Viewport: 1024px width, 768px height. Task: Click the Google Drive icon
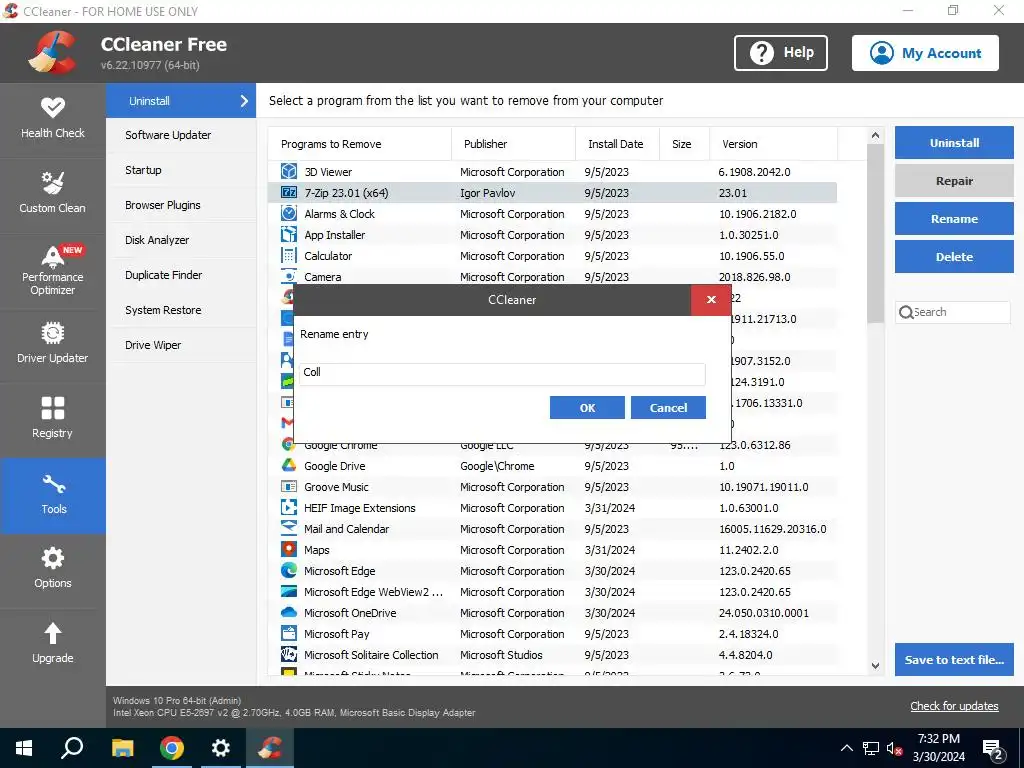point(289,466)
